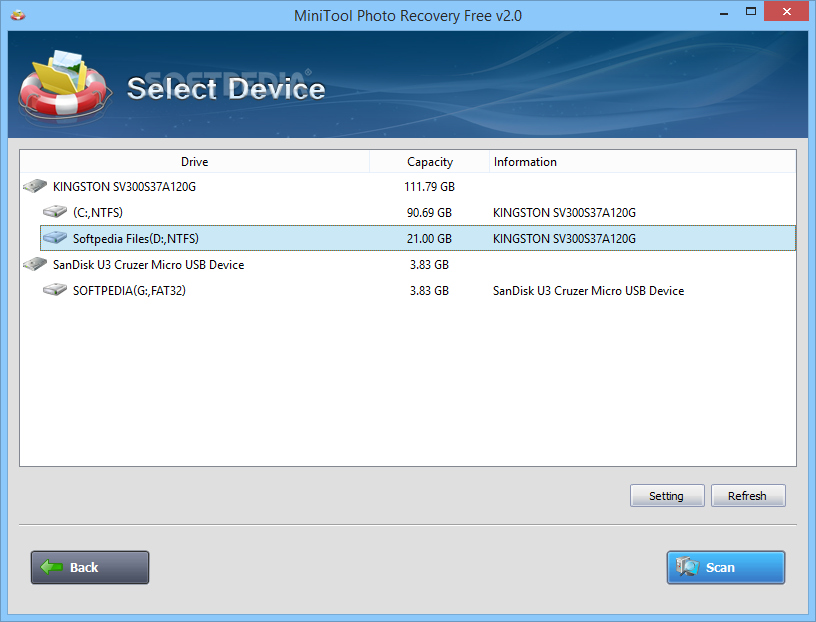The height and width of the screenshot is (622, 816).
Task: Click SanDisk information text in G: row
Action: [589, 290]
